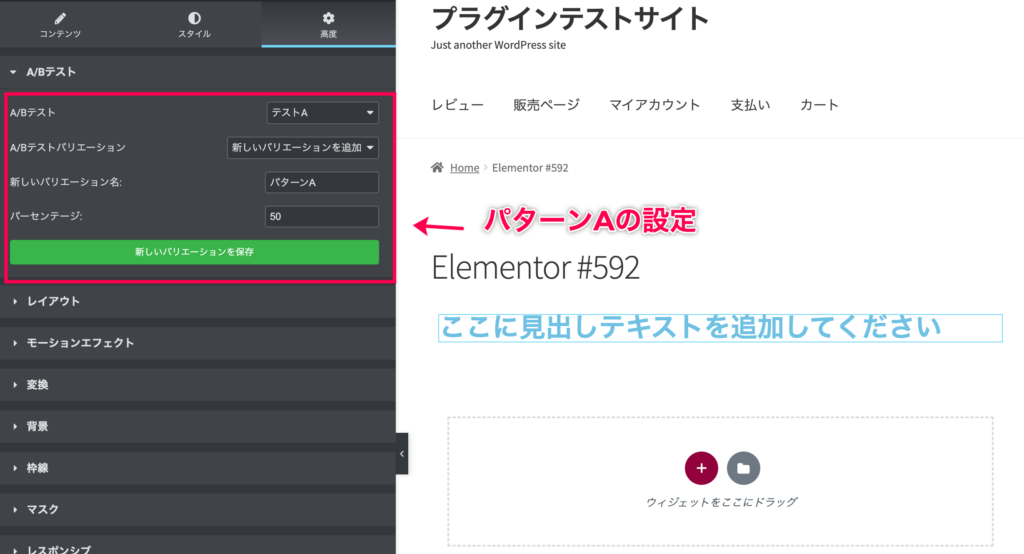Click the gray folder template button

[743, 468]
